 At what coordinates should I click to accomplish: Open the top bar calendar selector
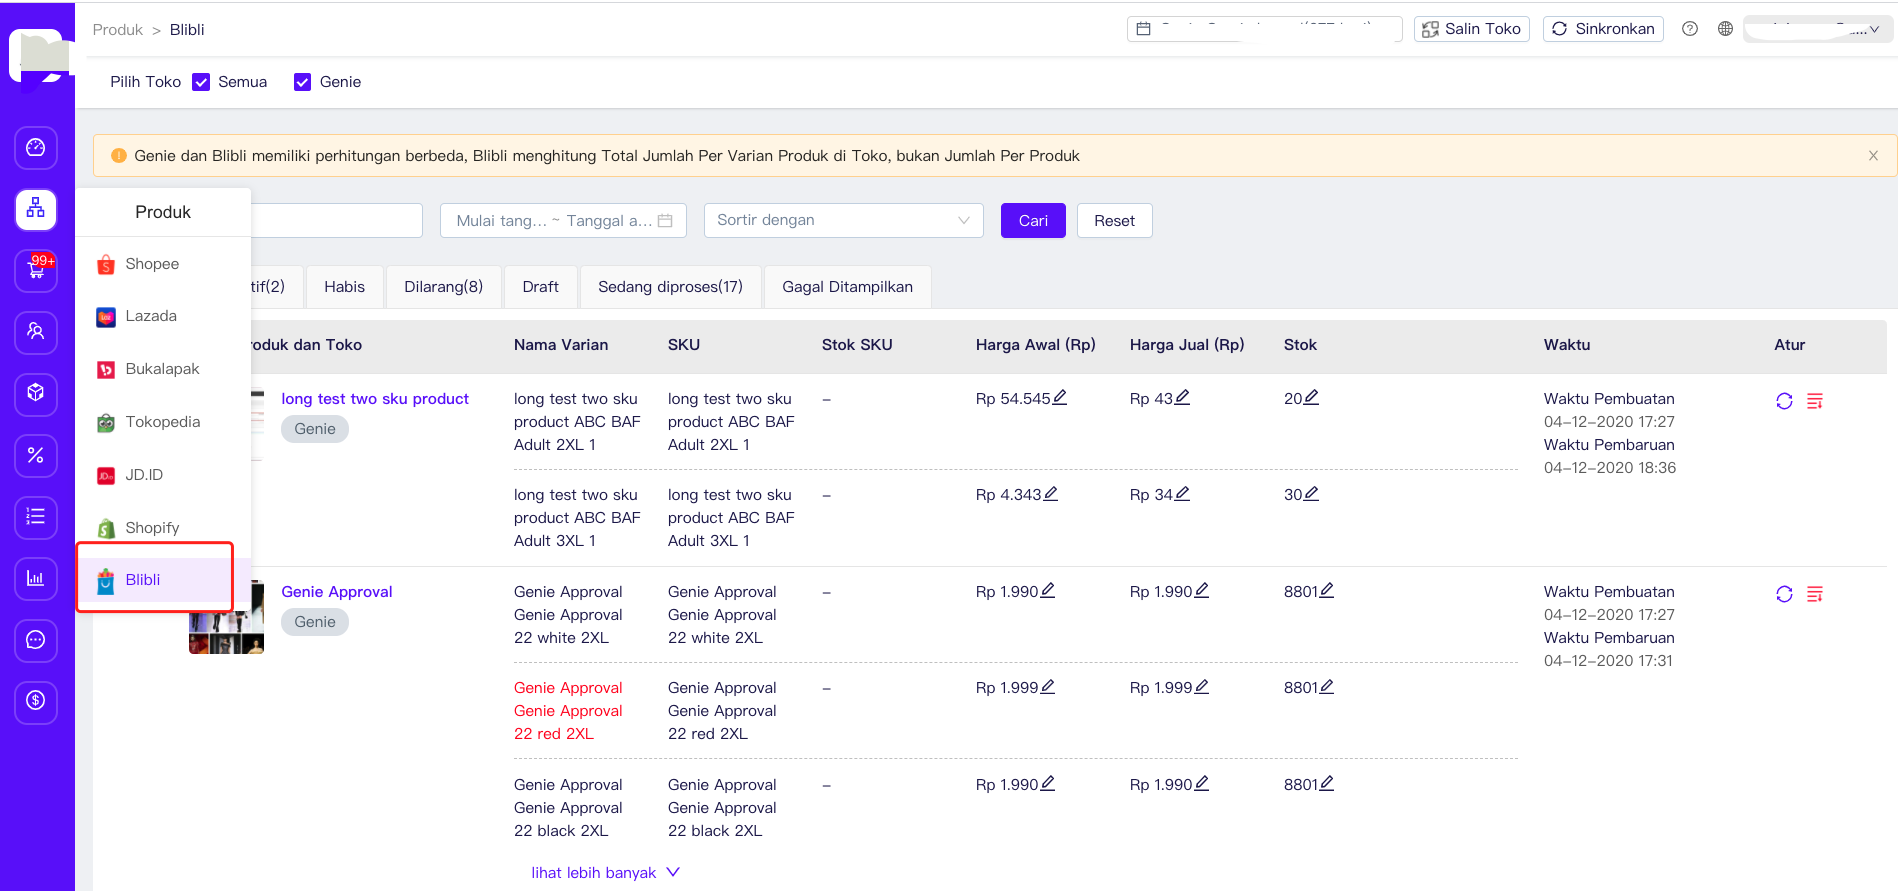[x=1264, y=29]
